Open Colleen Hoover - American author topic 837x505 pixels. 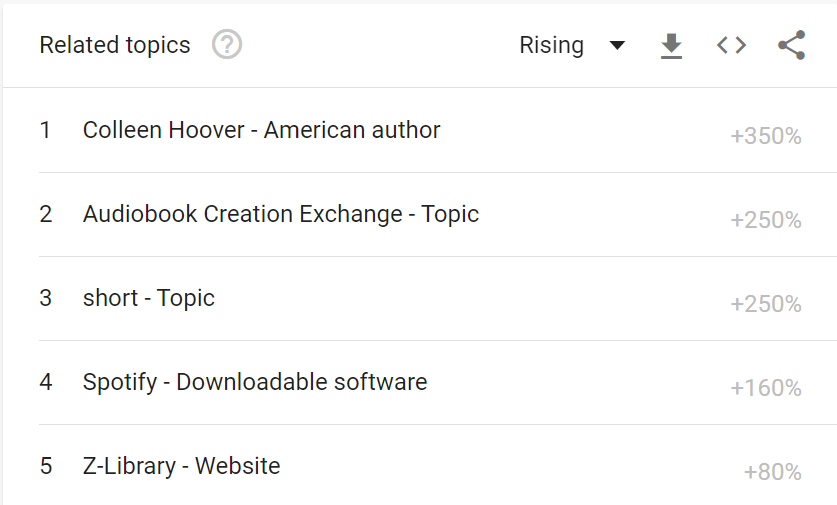pos(262,130)
